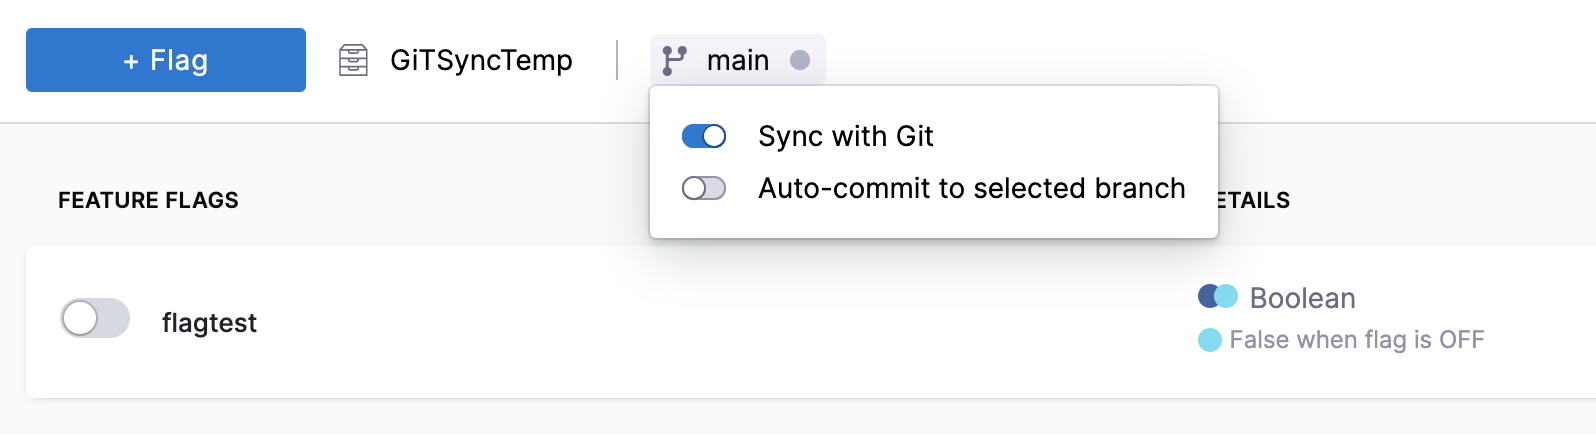Click the False when flag is OFF text
The height and width of the screenshot is (434, 1596).
(1357, 340)
